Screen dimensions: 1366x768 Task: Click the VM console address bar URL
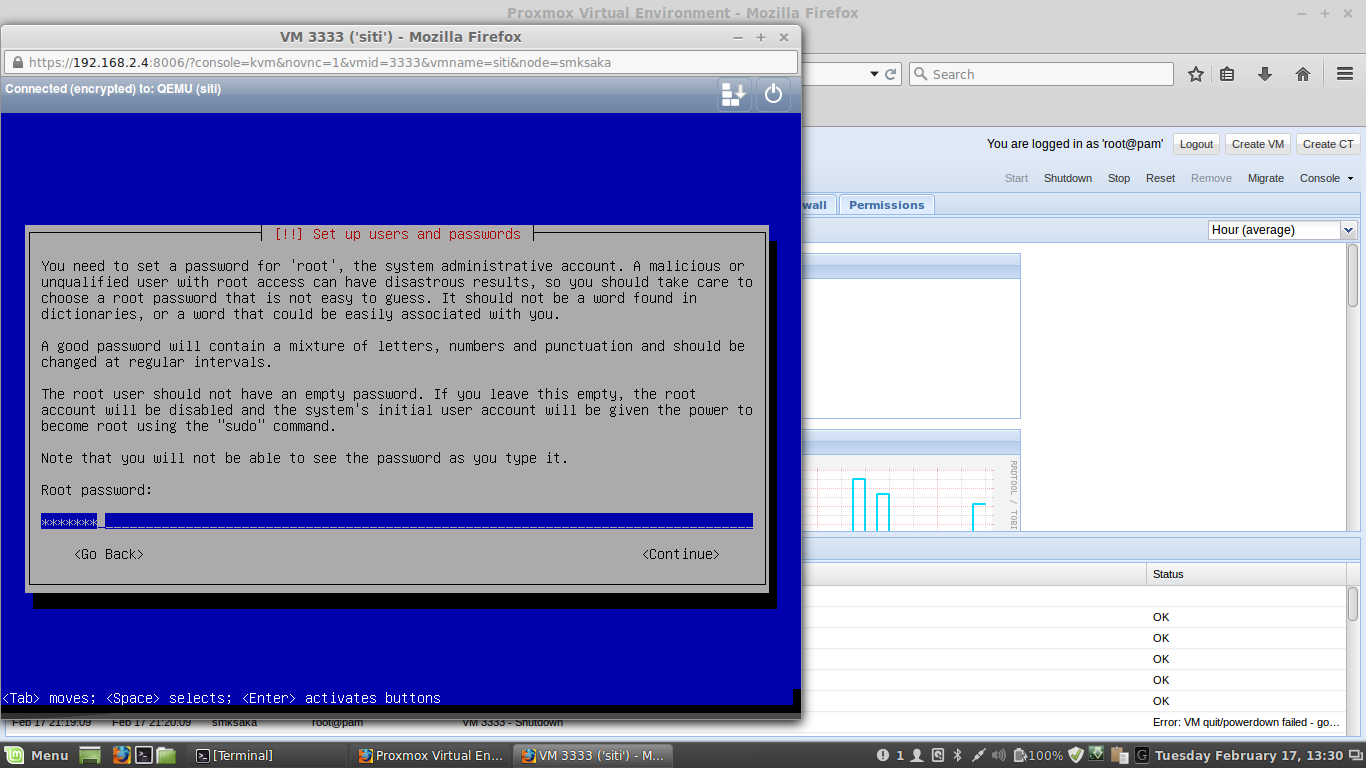click(x=320, y=62)
